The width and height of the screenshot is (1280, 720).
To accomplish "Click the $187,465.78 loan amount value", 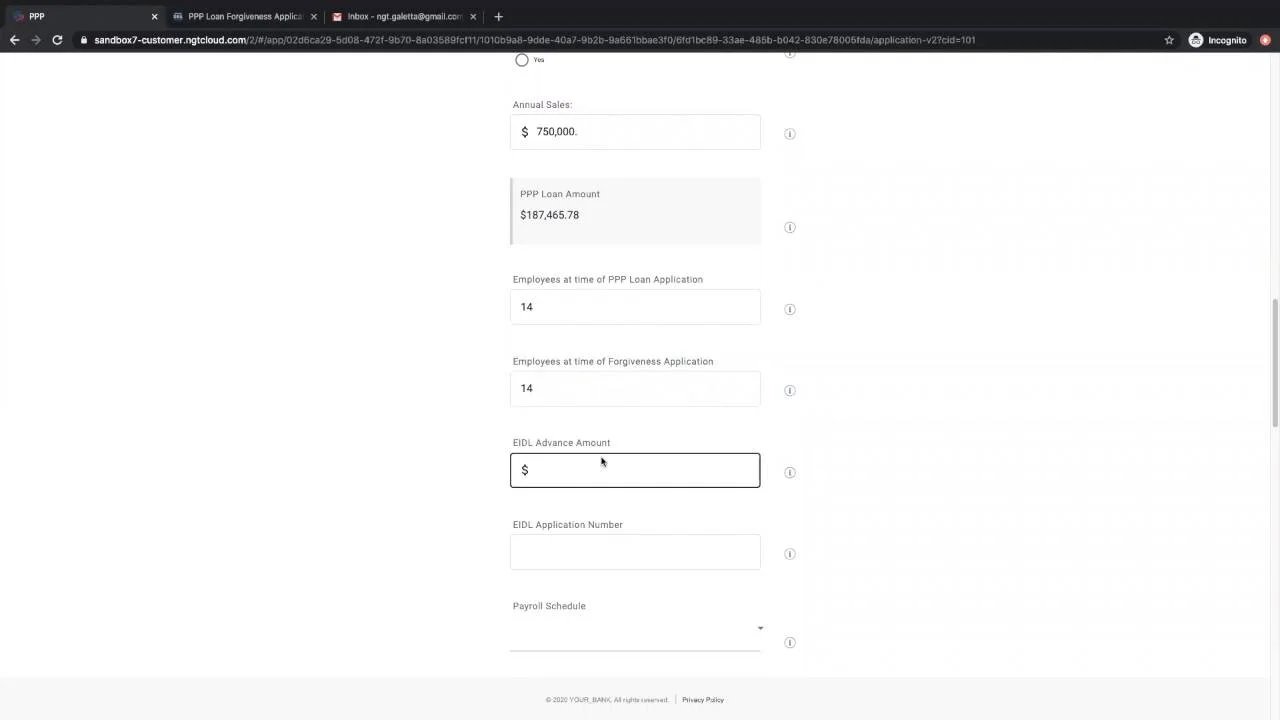I will point(549,215).
